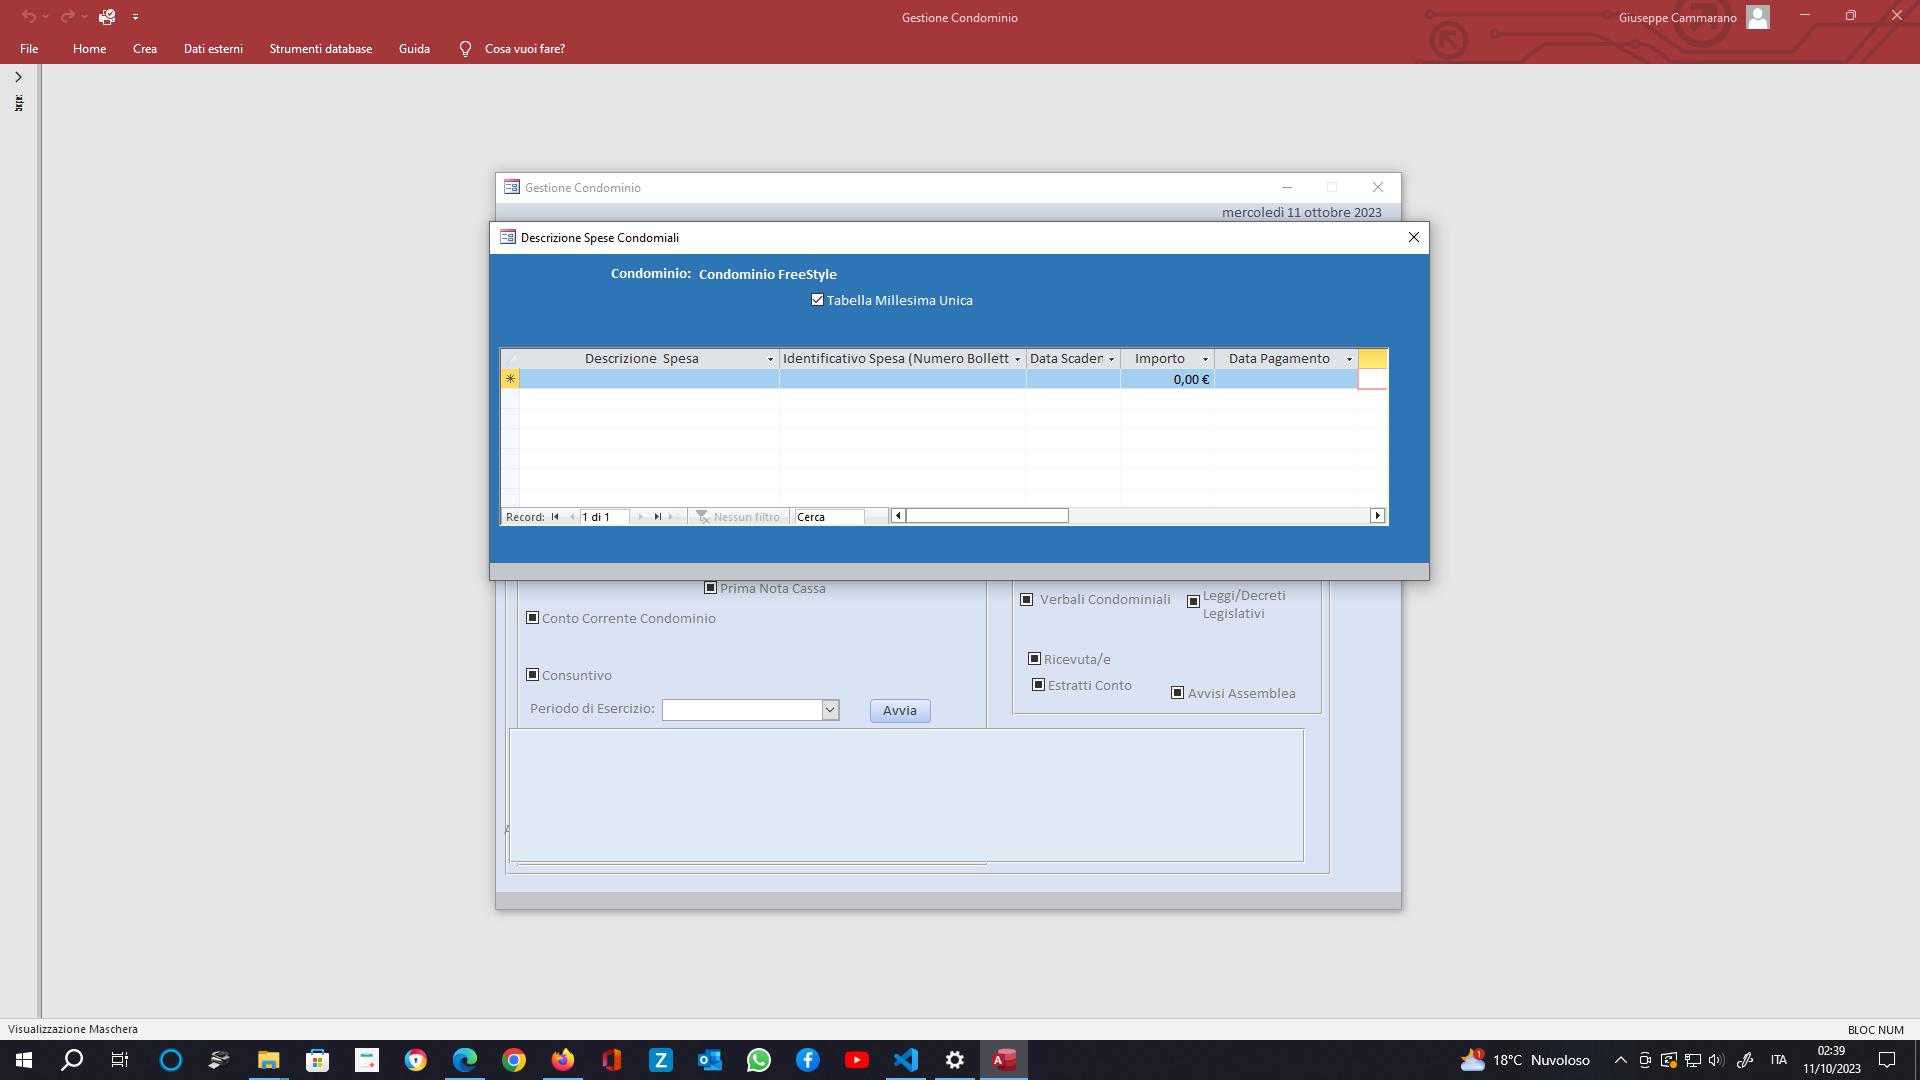Screen dimensions: 1920x1080
Task: Switch to the Crea ribbon tab
Action: pyautogui.click(x=145, y=49)
